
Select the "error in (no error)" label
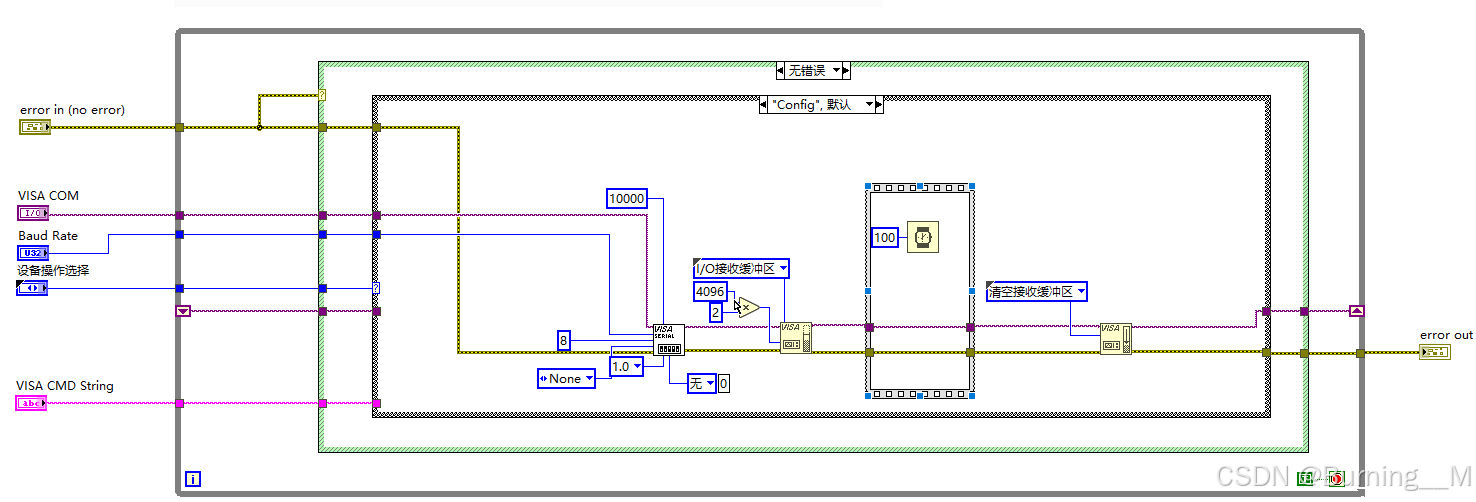pos(72,110)
